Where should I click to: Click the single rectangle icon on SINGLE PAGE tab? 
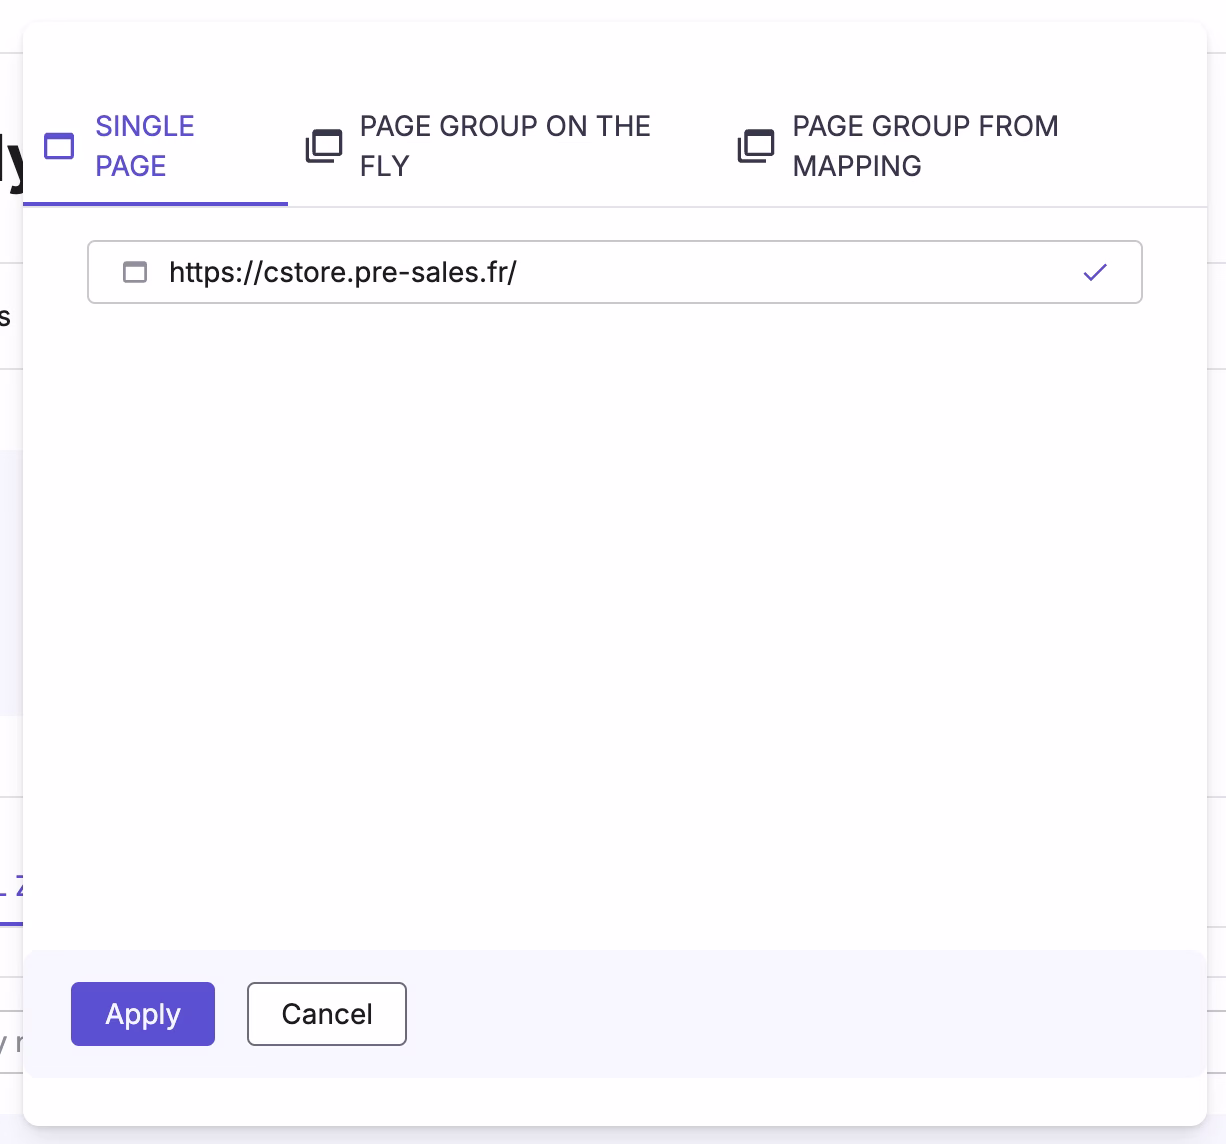click(x=58, y=146)
